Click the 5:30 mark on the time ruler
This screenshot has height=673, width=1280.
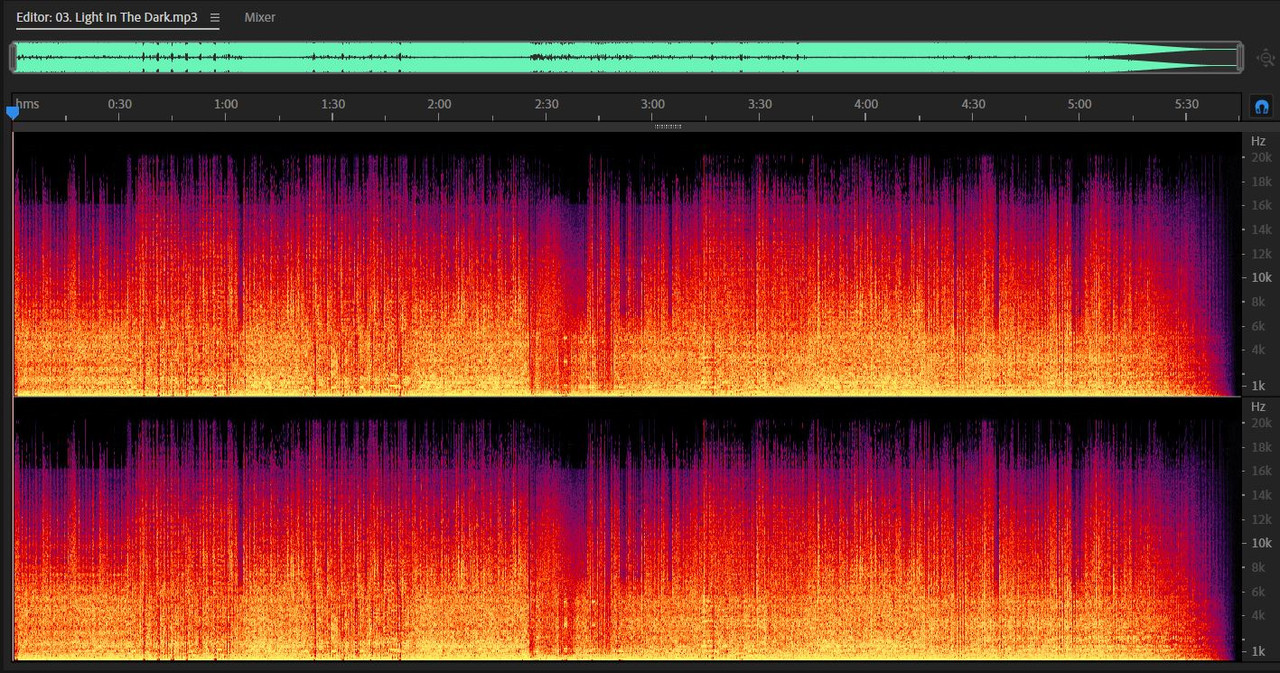coord(1186,104)
